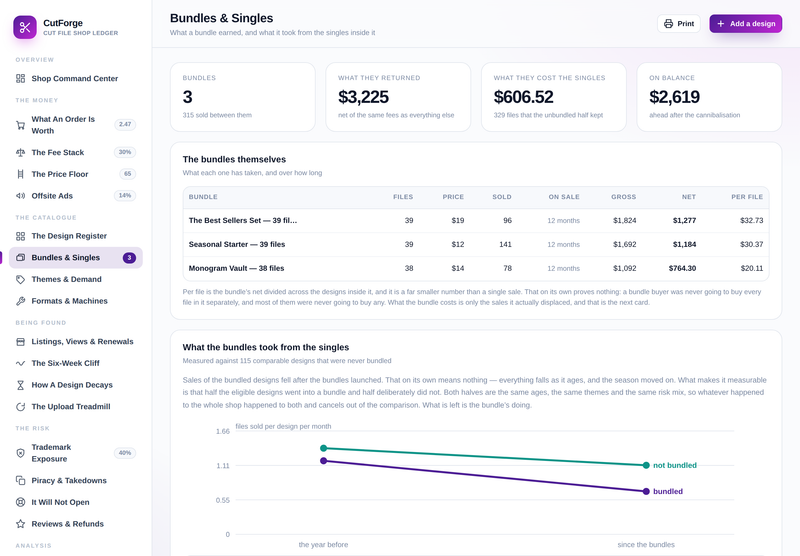Open How A Design Decays link
Screen dimensions: 800x556
(x=76, y=385)
